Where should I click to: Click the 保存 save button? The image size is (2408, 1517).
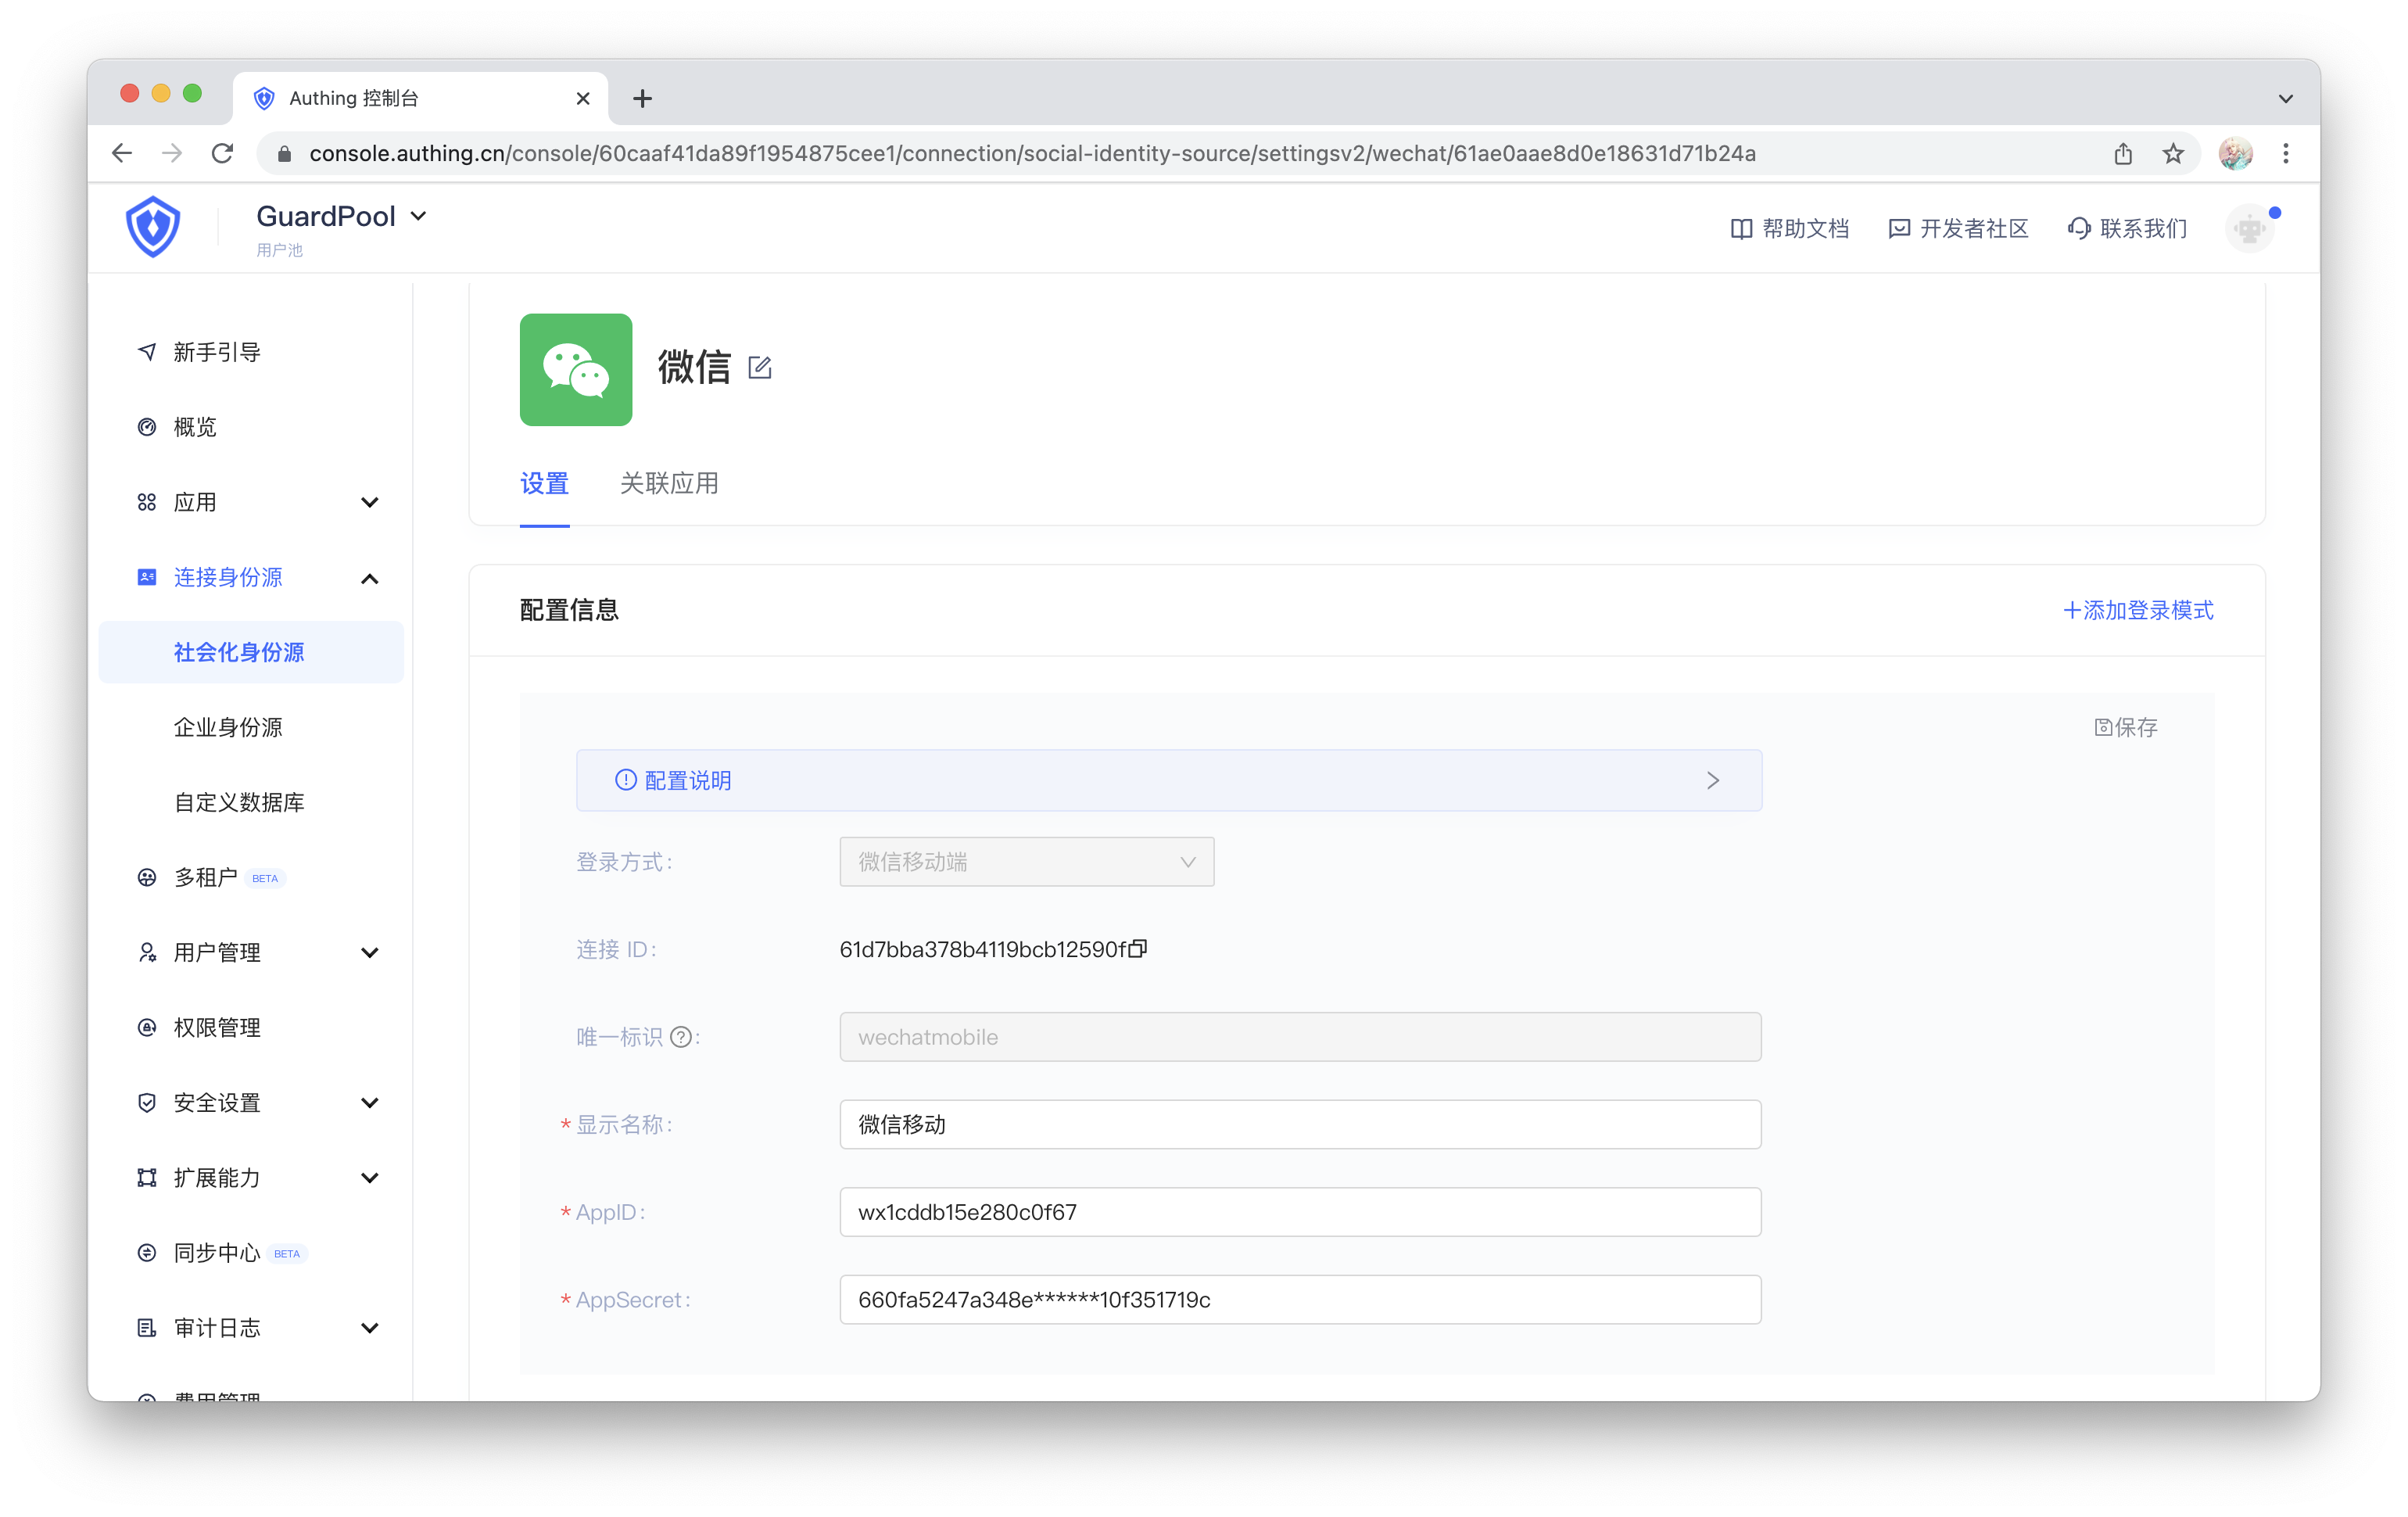click(2126, 727)
